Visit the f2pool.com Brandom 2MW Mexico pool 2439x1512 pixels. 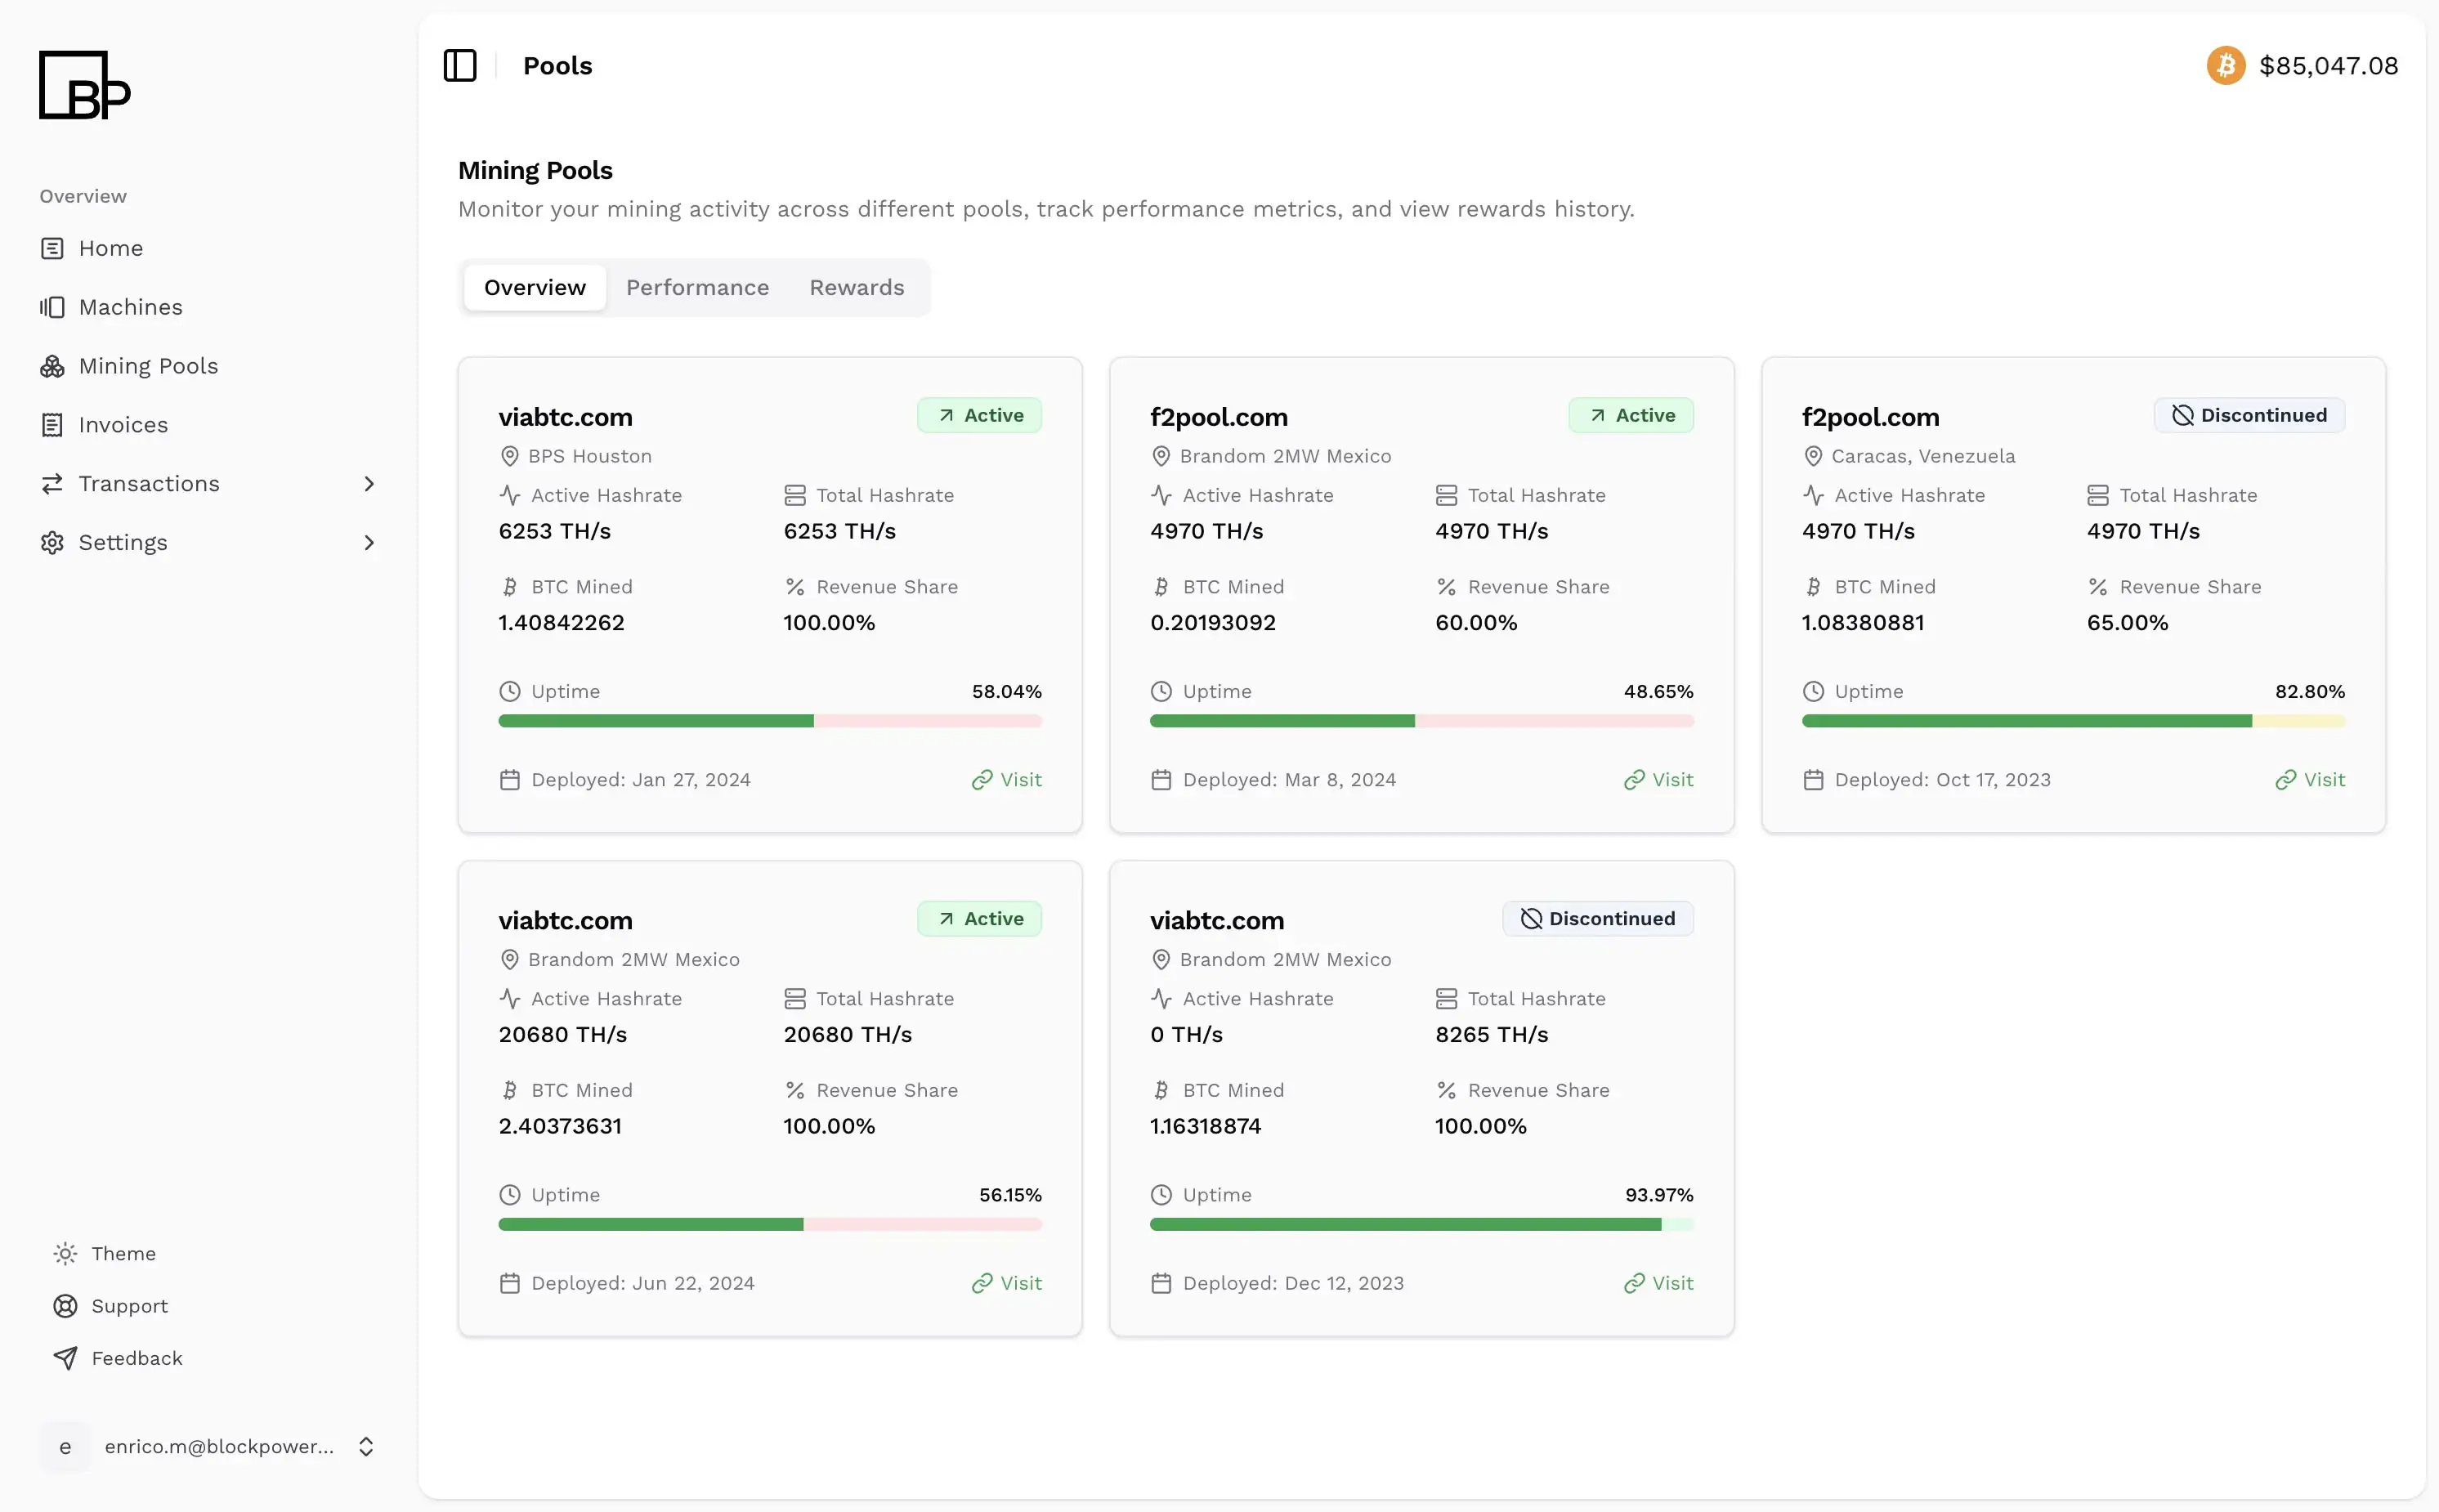pyautogui.click(x=1659, y=780)
